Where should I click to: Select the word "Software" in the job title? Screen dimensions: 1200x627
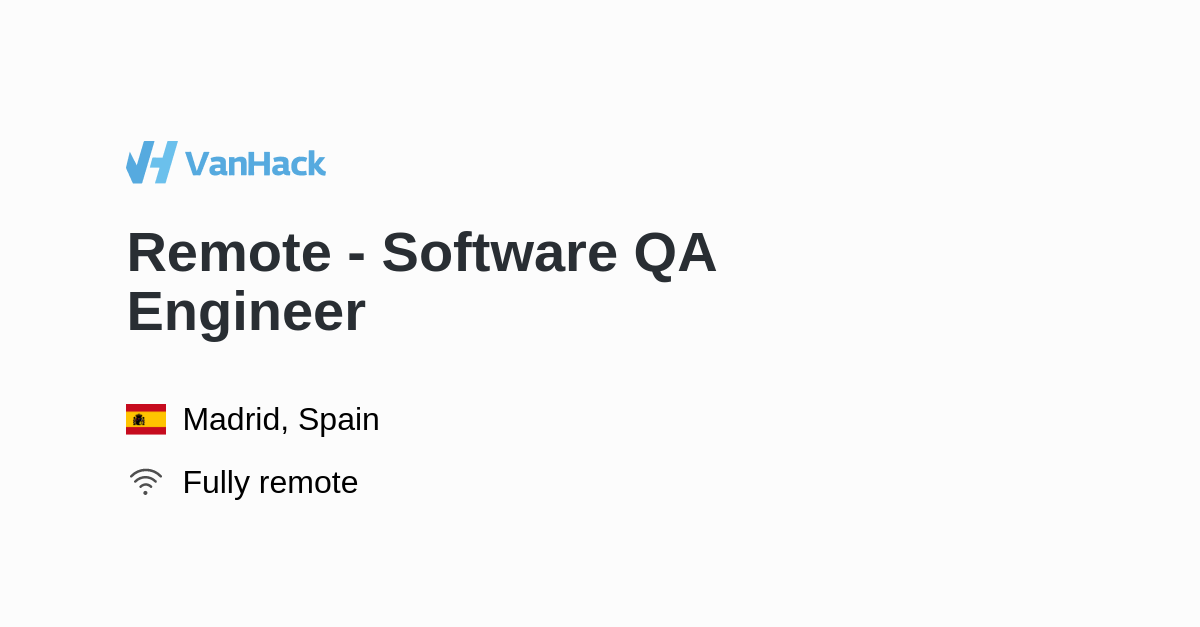(x=499, y=252)
